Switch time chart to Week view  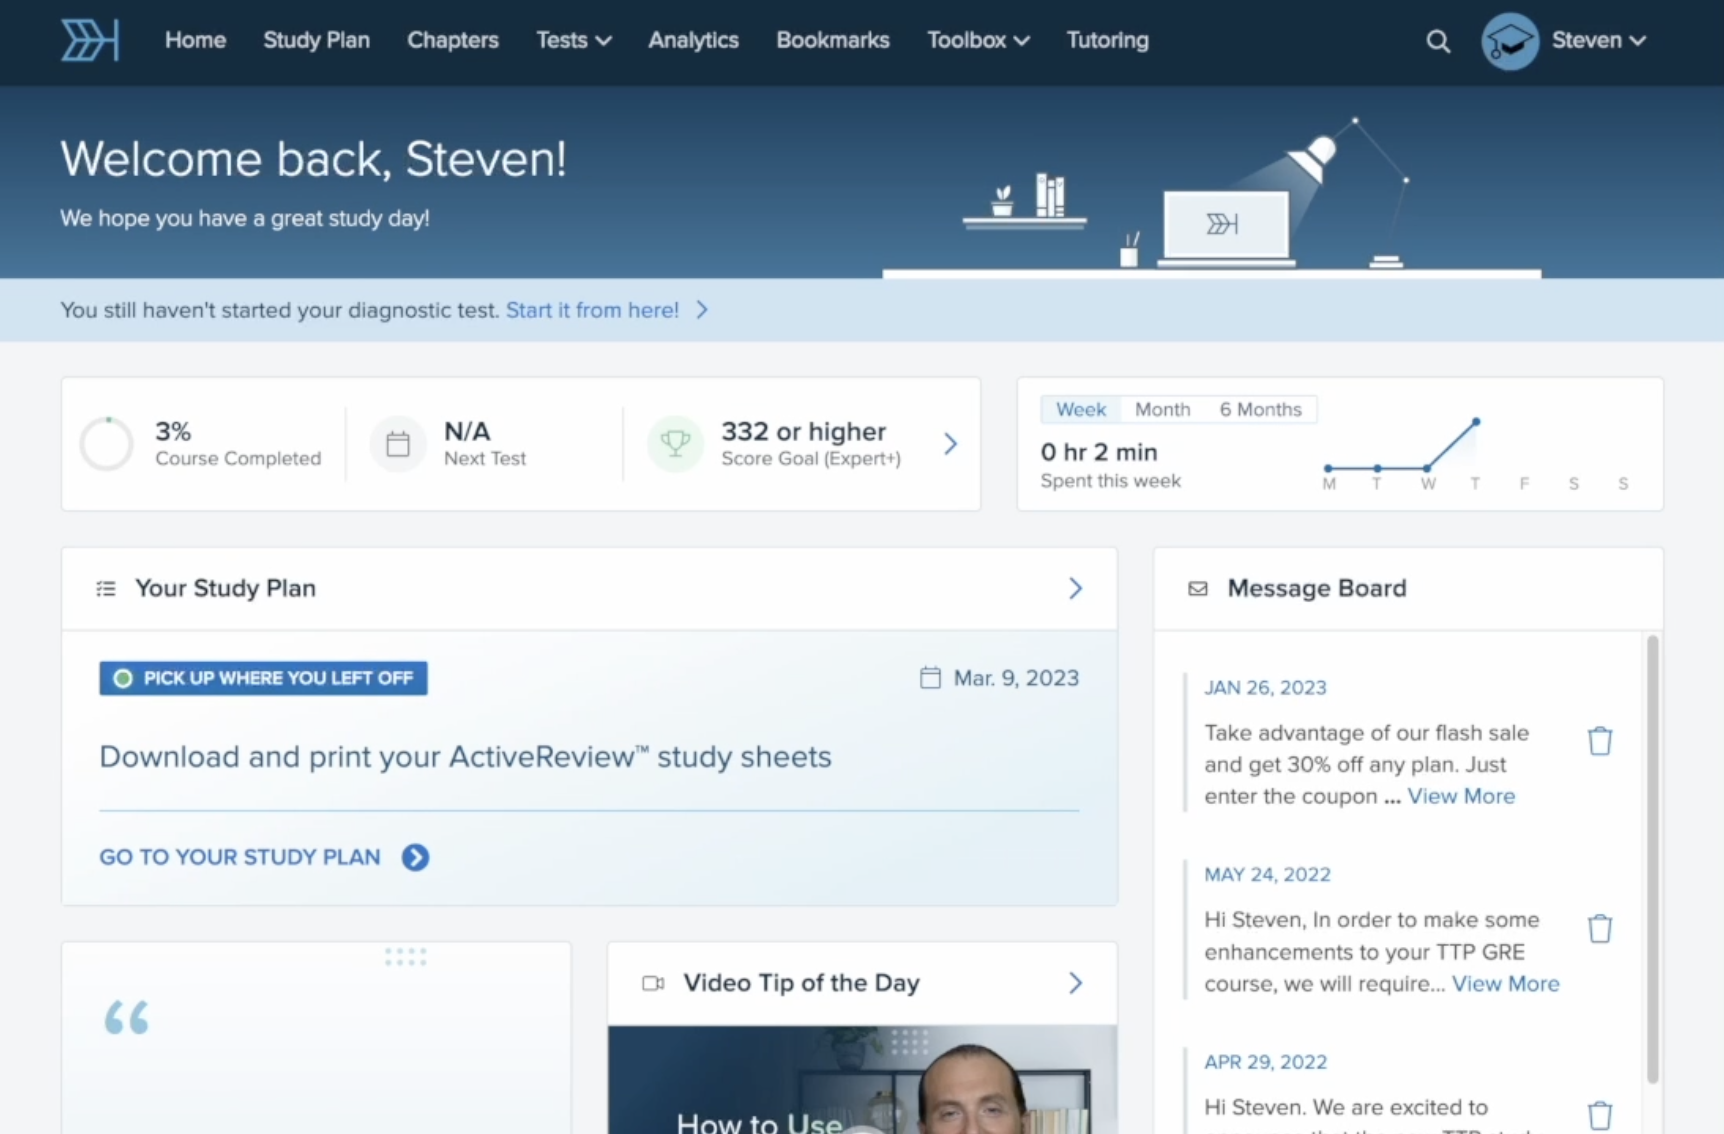pyautogui.click(x=1080, y=409)
